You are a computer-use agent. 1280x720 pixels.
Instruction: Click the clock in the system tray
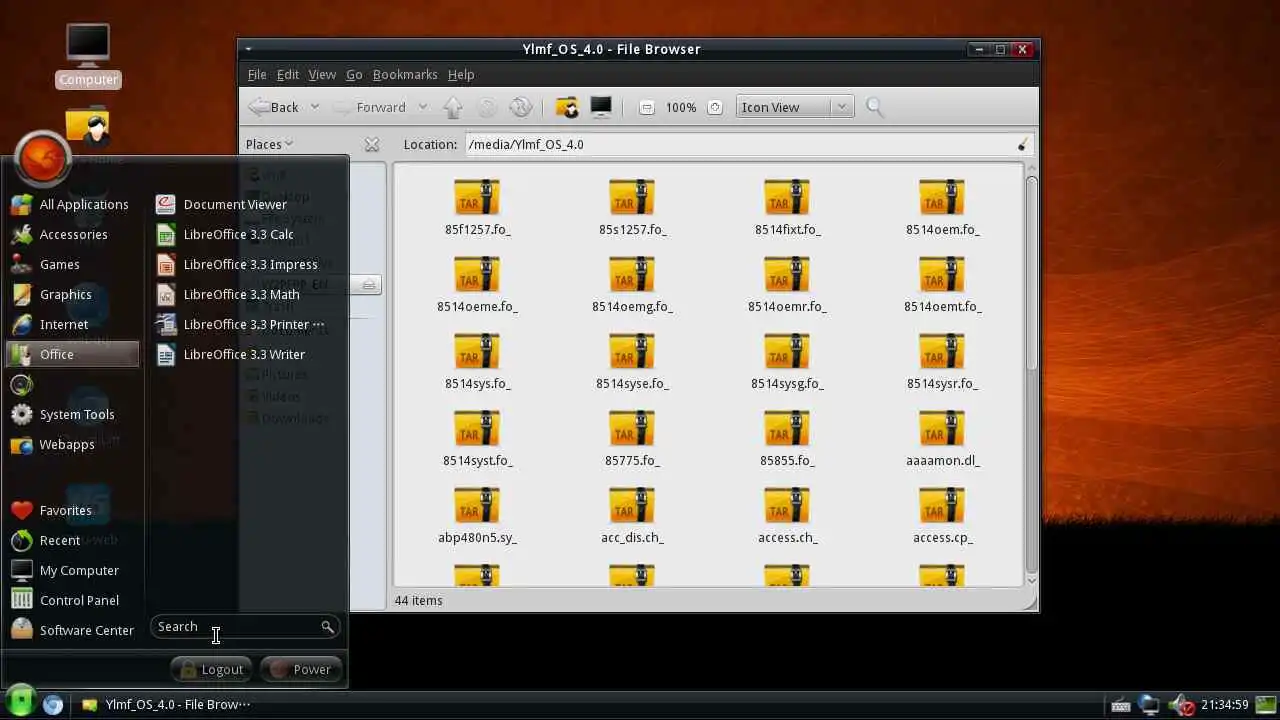click(x=1225, y=705)
